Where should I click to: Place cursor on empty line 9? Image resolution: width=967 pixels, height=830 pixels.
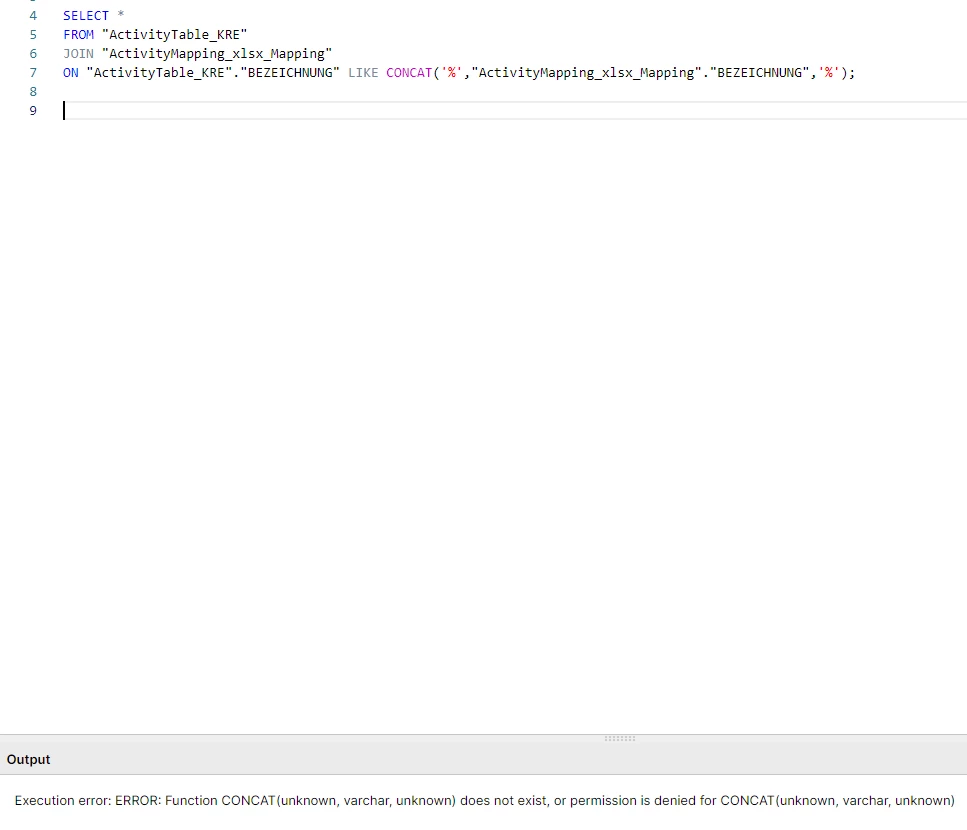tap(514, 110)
